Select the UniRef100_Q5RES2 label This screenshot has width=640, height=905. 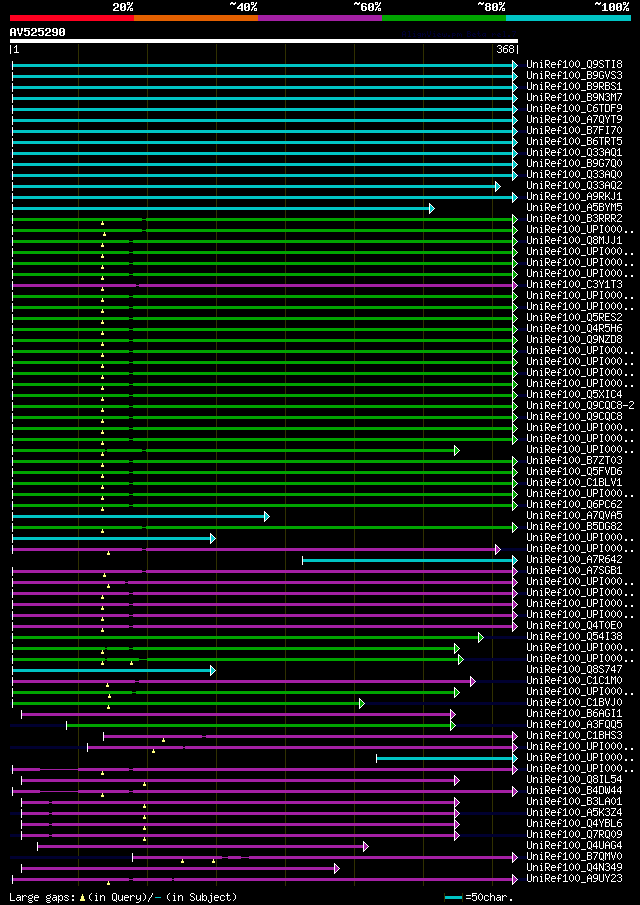click(x=574, y=317)
